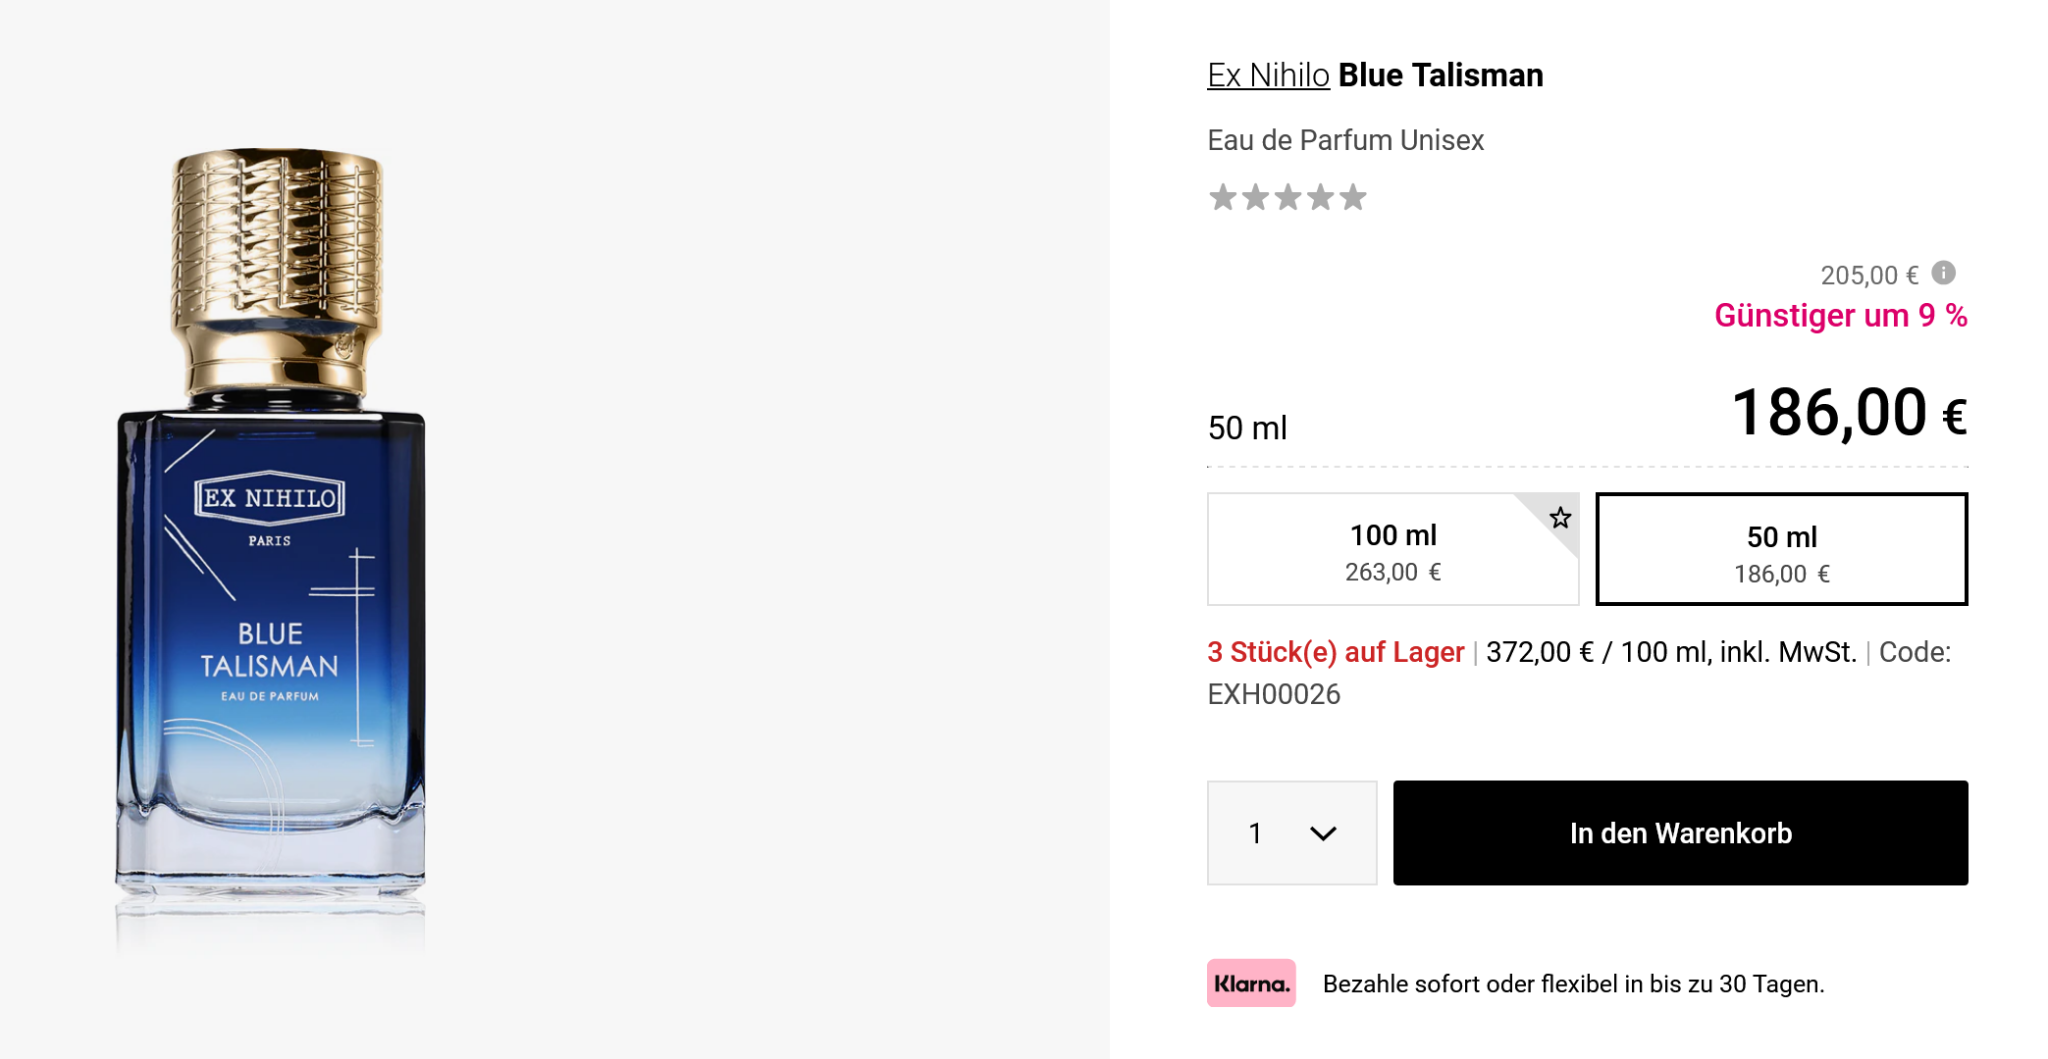Click the third rating star

pyautogui.click(x=1288, y=198)
